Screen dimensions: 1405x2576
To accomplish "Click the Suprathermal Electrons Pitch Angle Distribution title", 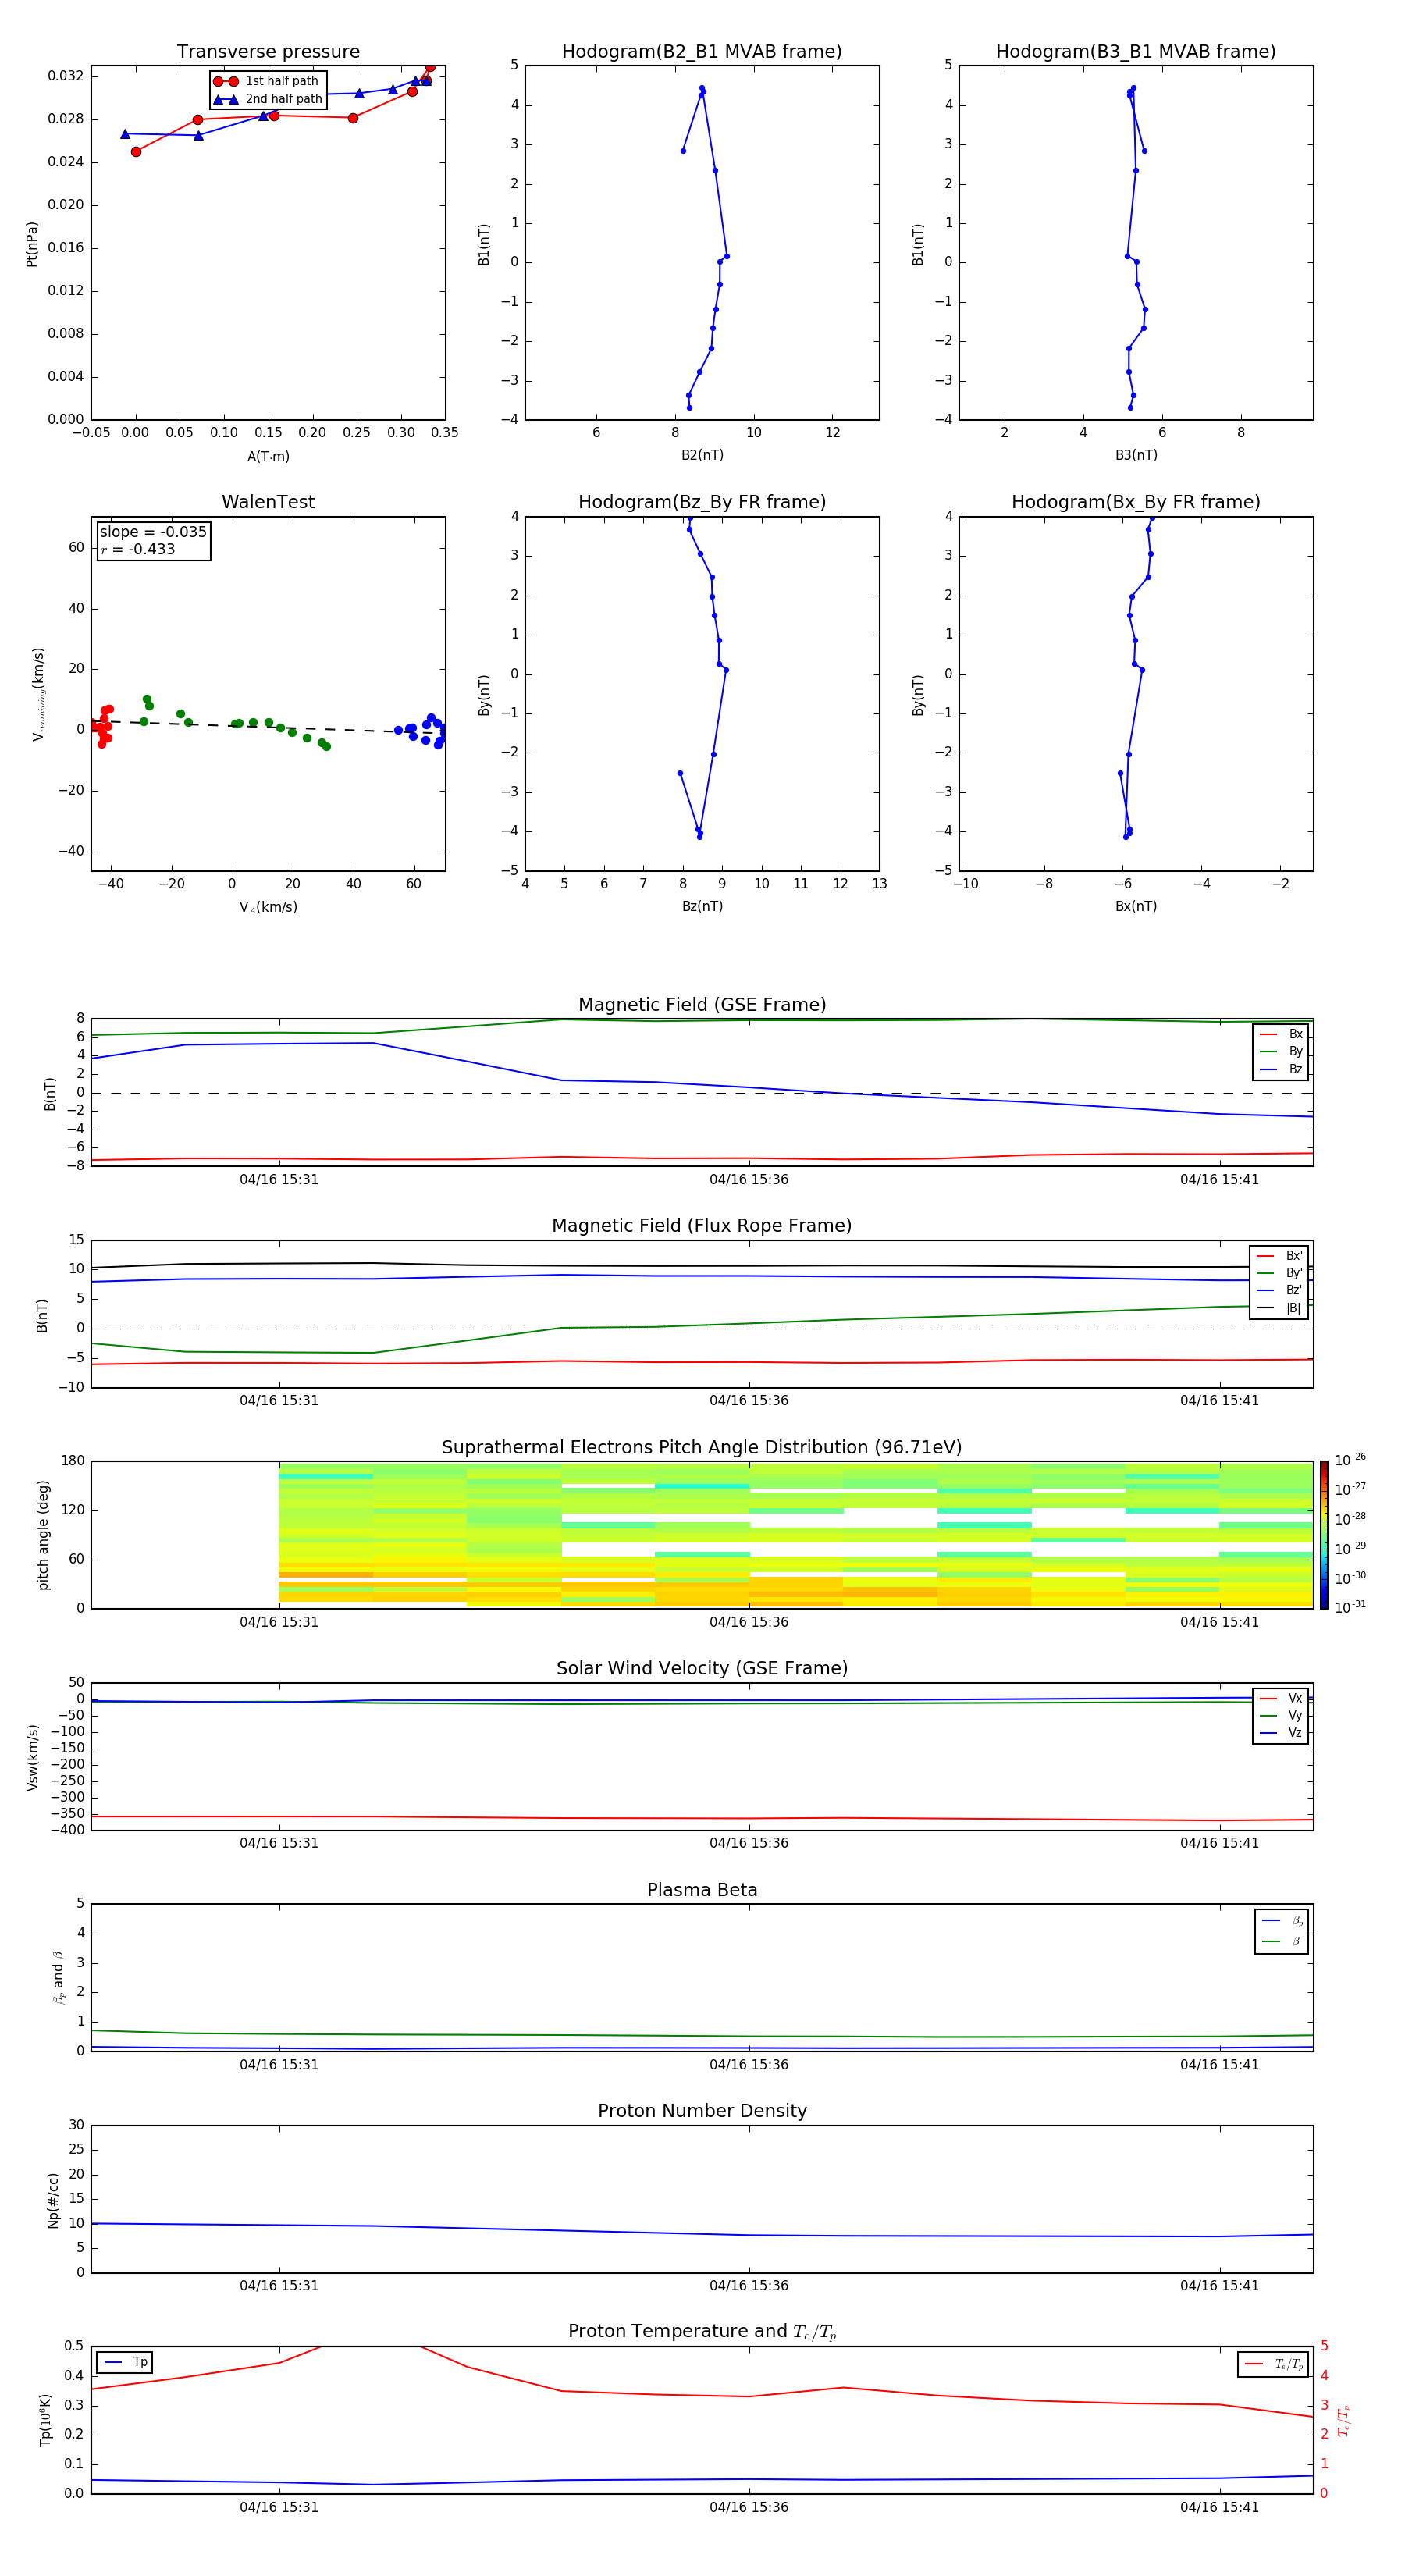I will (x=702, y=1448).
